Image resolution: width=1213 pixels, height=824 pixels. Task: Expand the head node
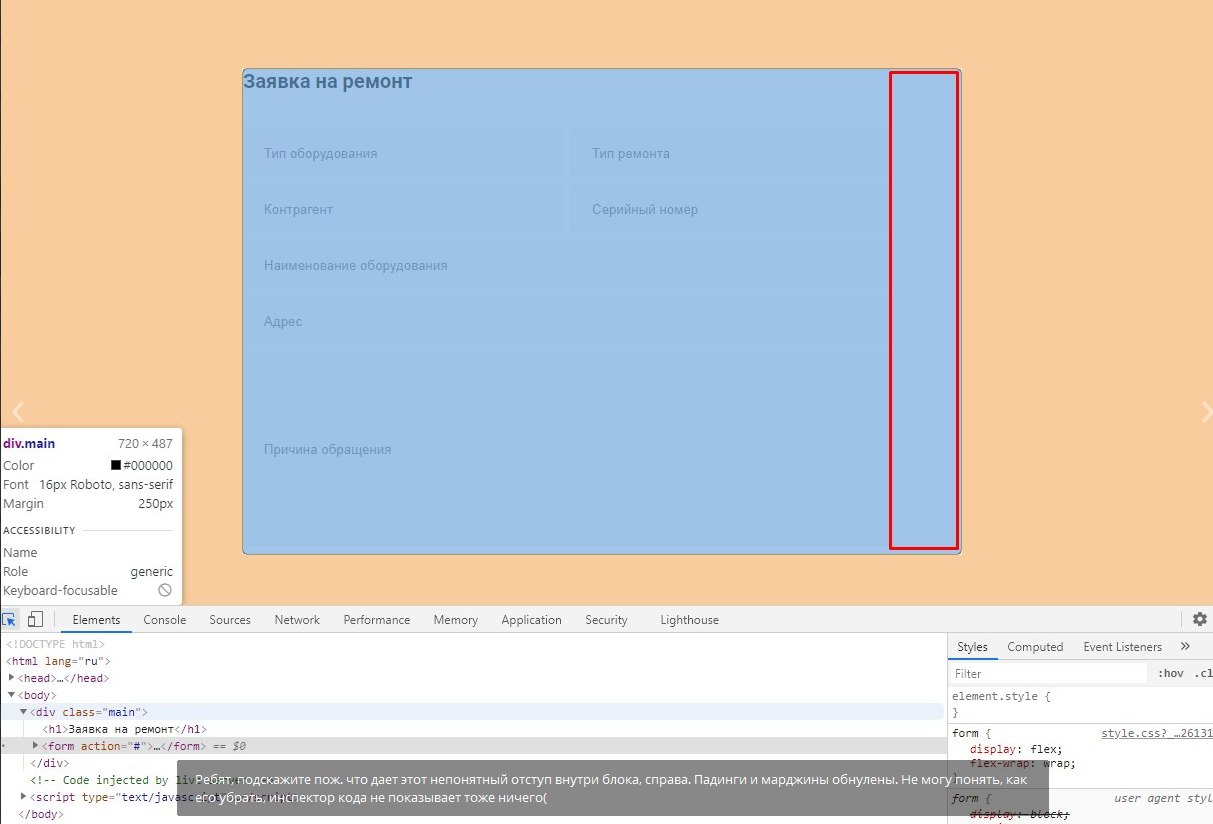(x=12, y=678)
